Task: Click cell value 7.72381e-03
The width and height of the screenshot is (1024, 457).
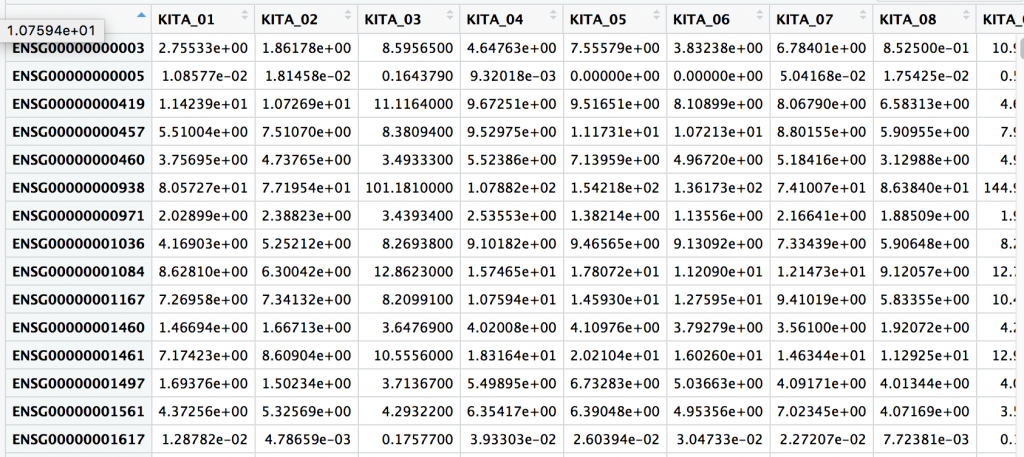Action: pos(926,439)
